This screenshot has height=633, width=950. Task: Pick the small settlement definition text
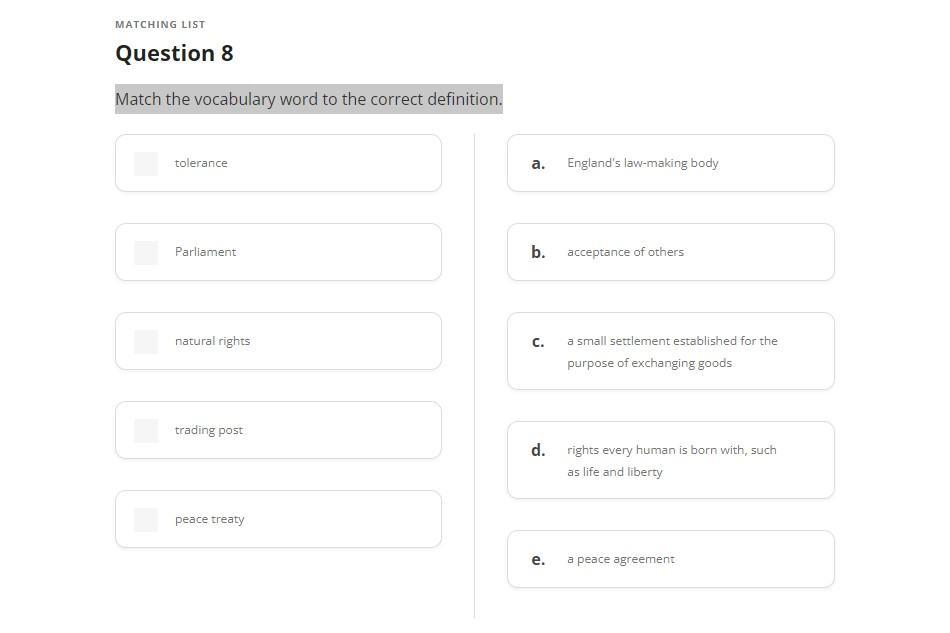671,352
